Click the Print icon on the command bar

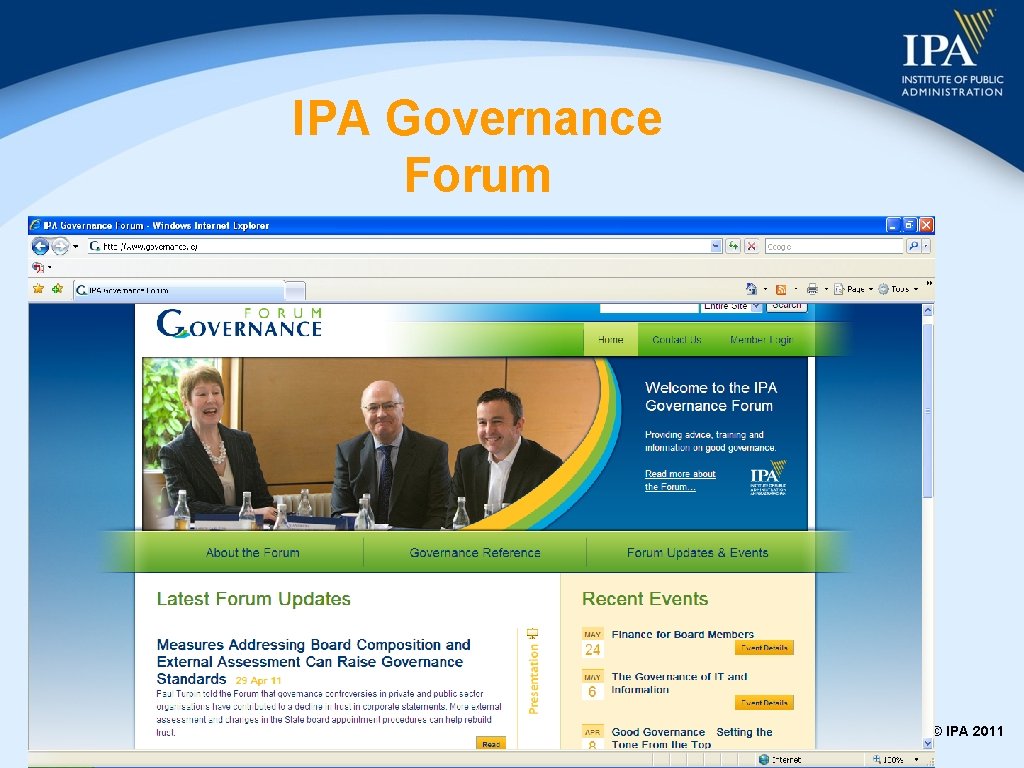pos(812,289)
